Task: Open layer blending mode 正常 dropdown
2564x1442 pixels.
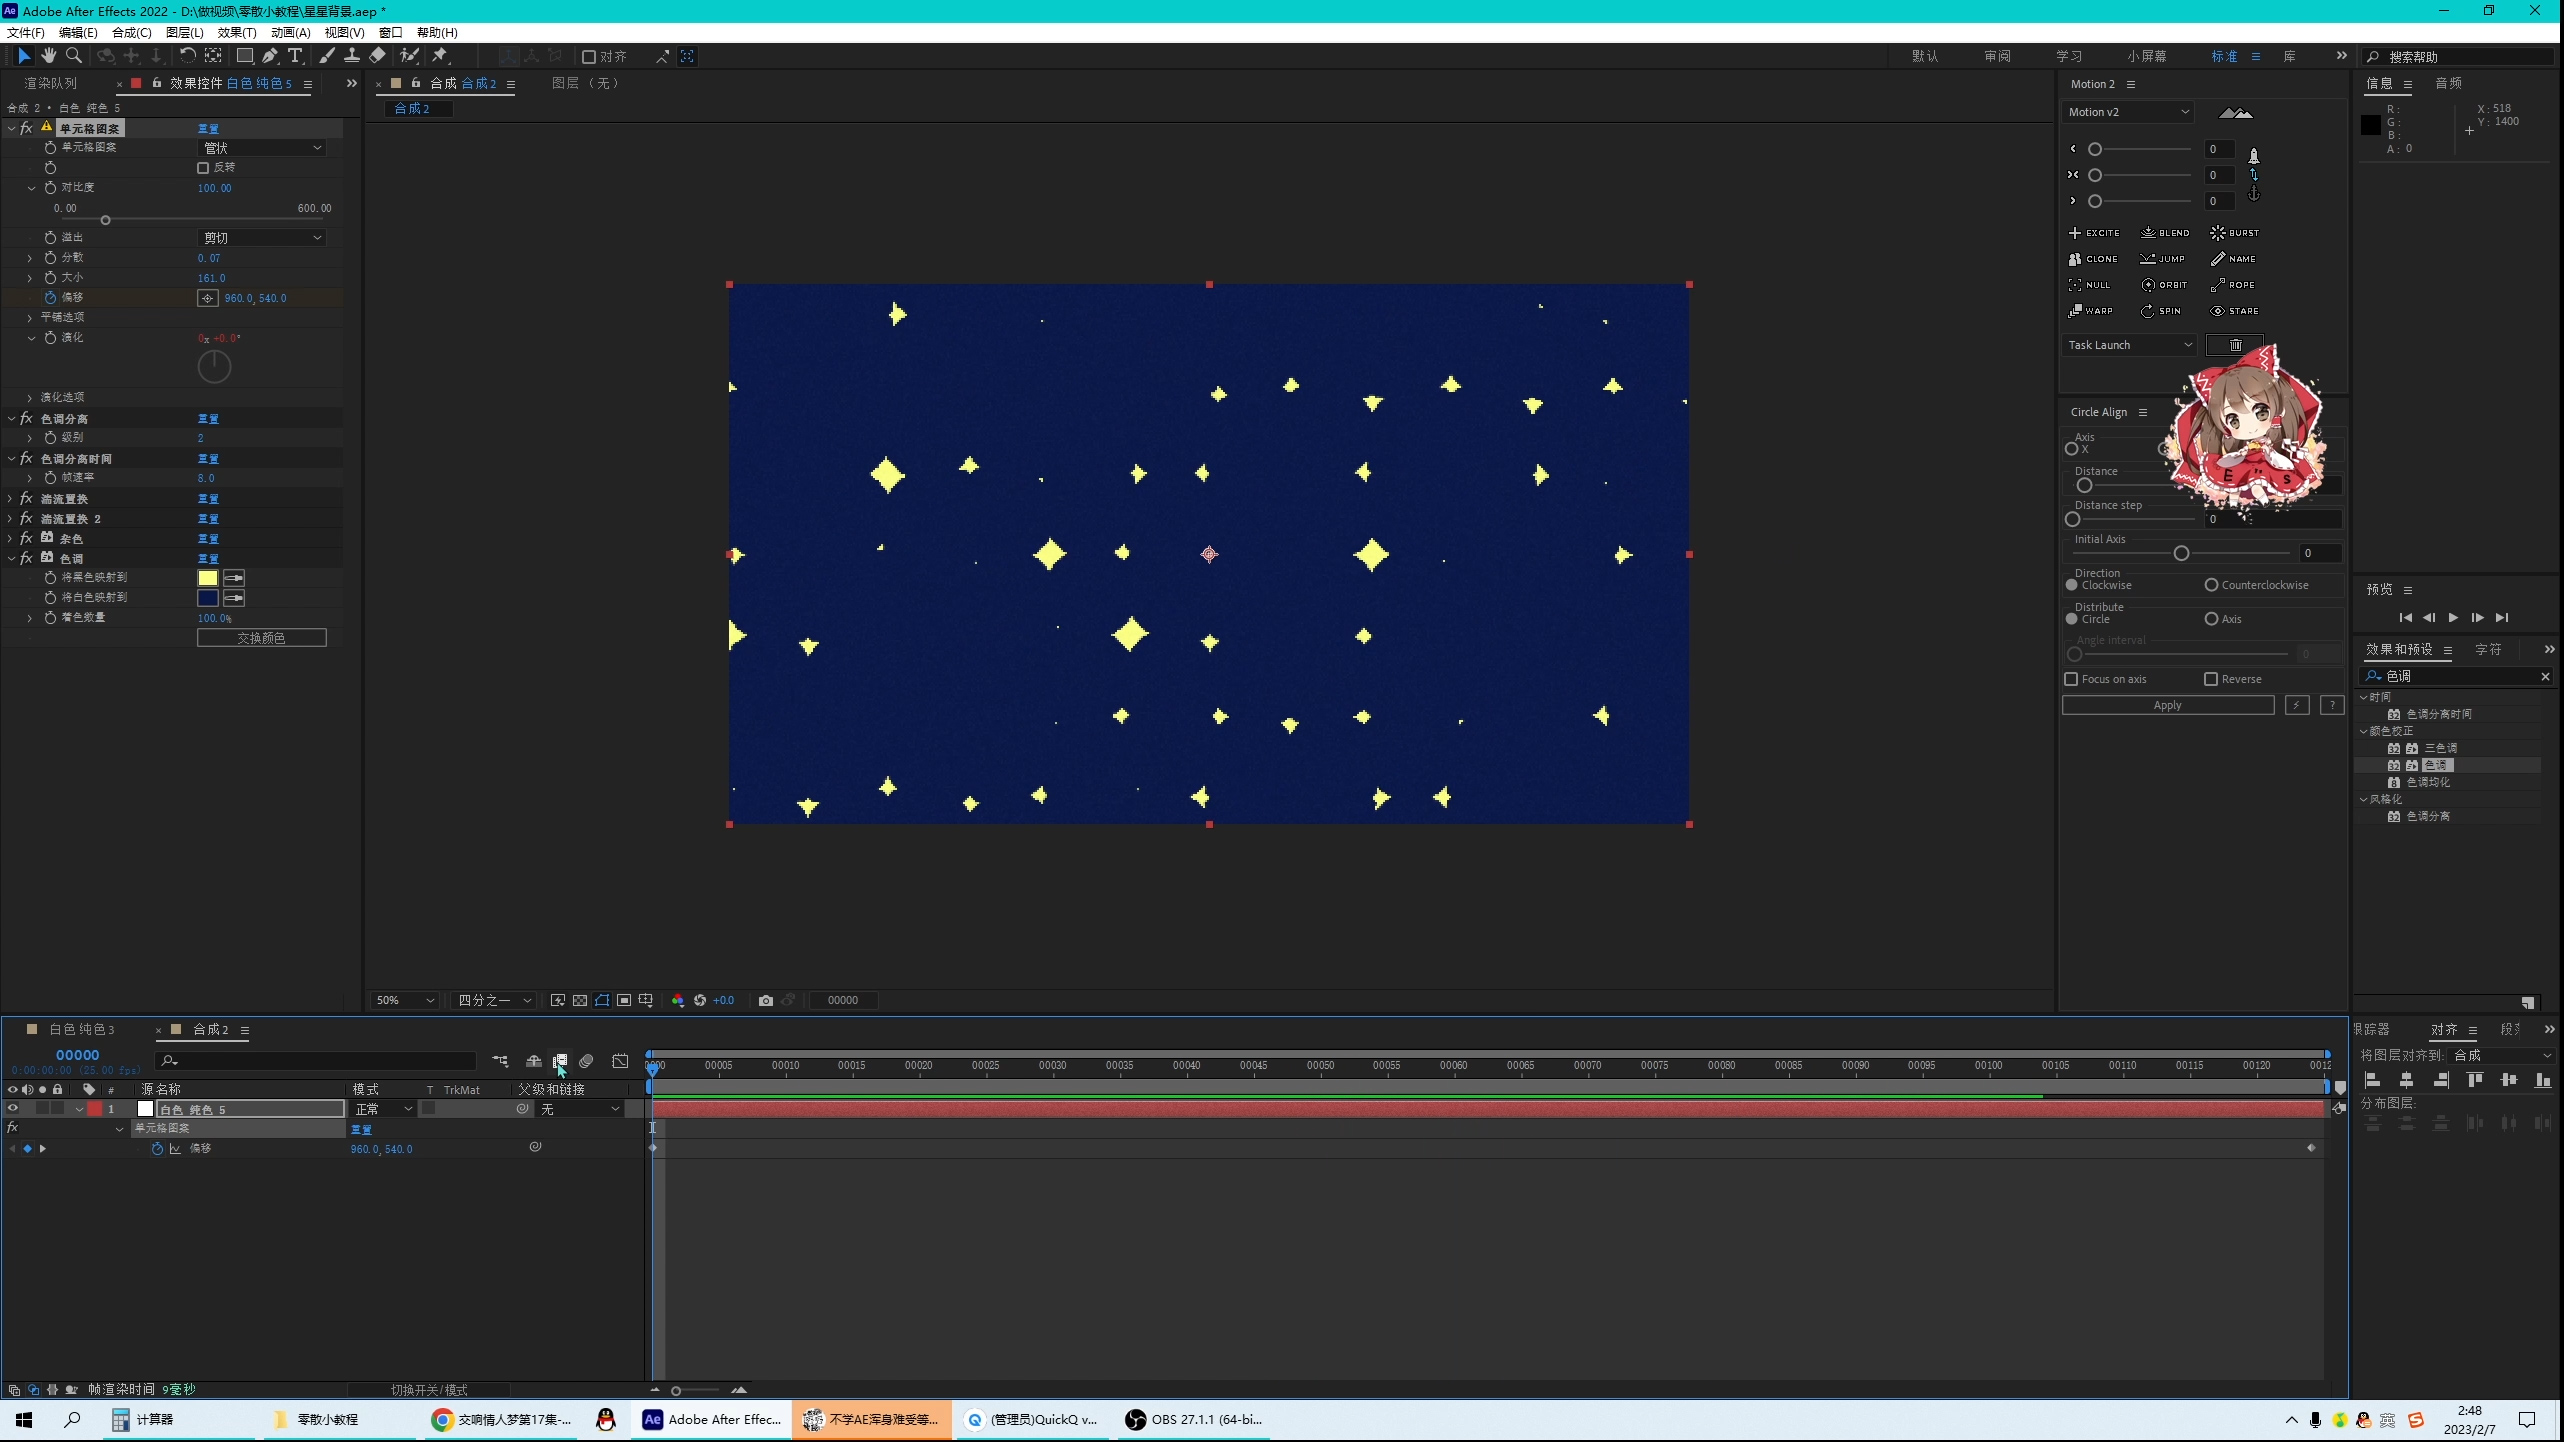Action: click(383, 1109)
